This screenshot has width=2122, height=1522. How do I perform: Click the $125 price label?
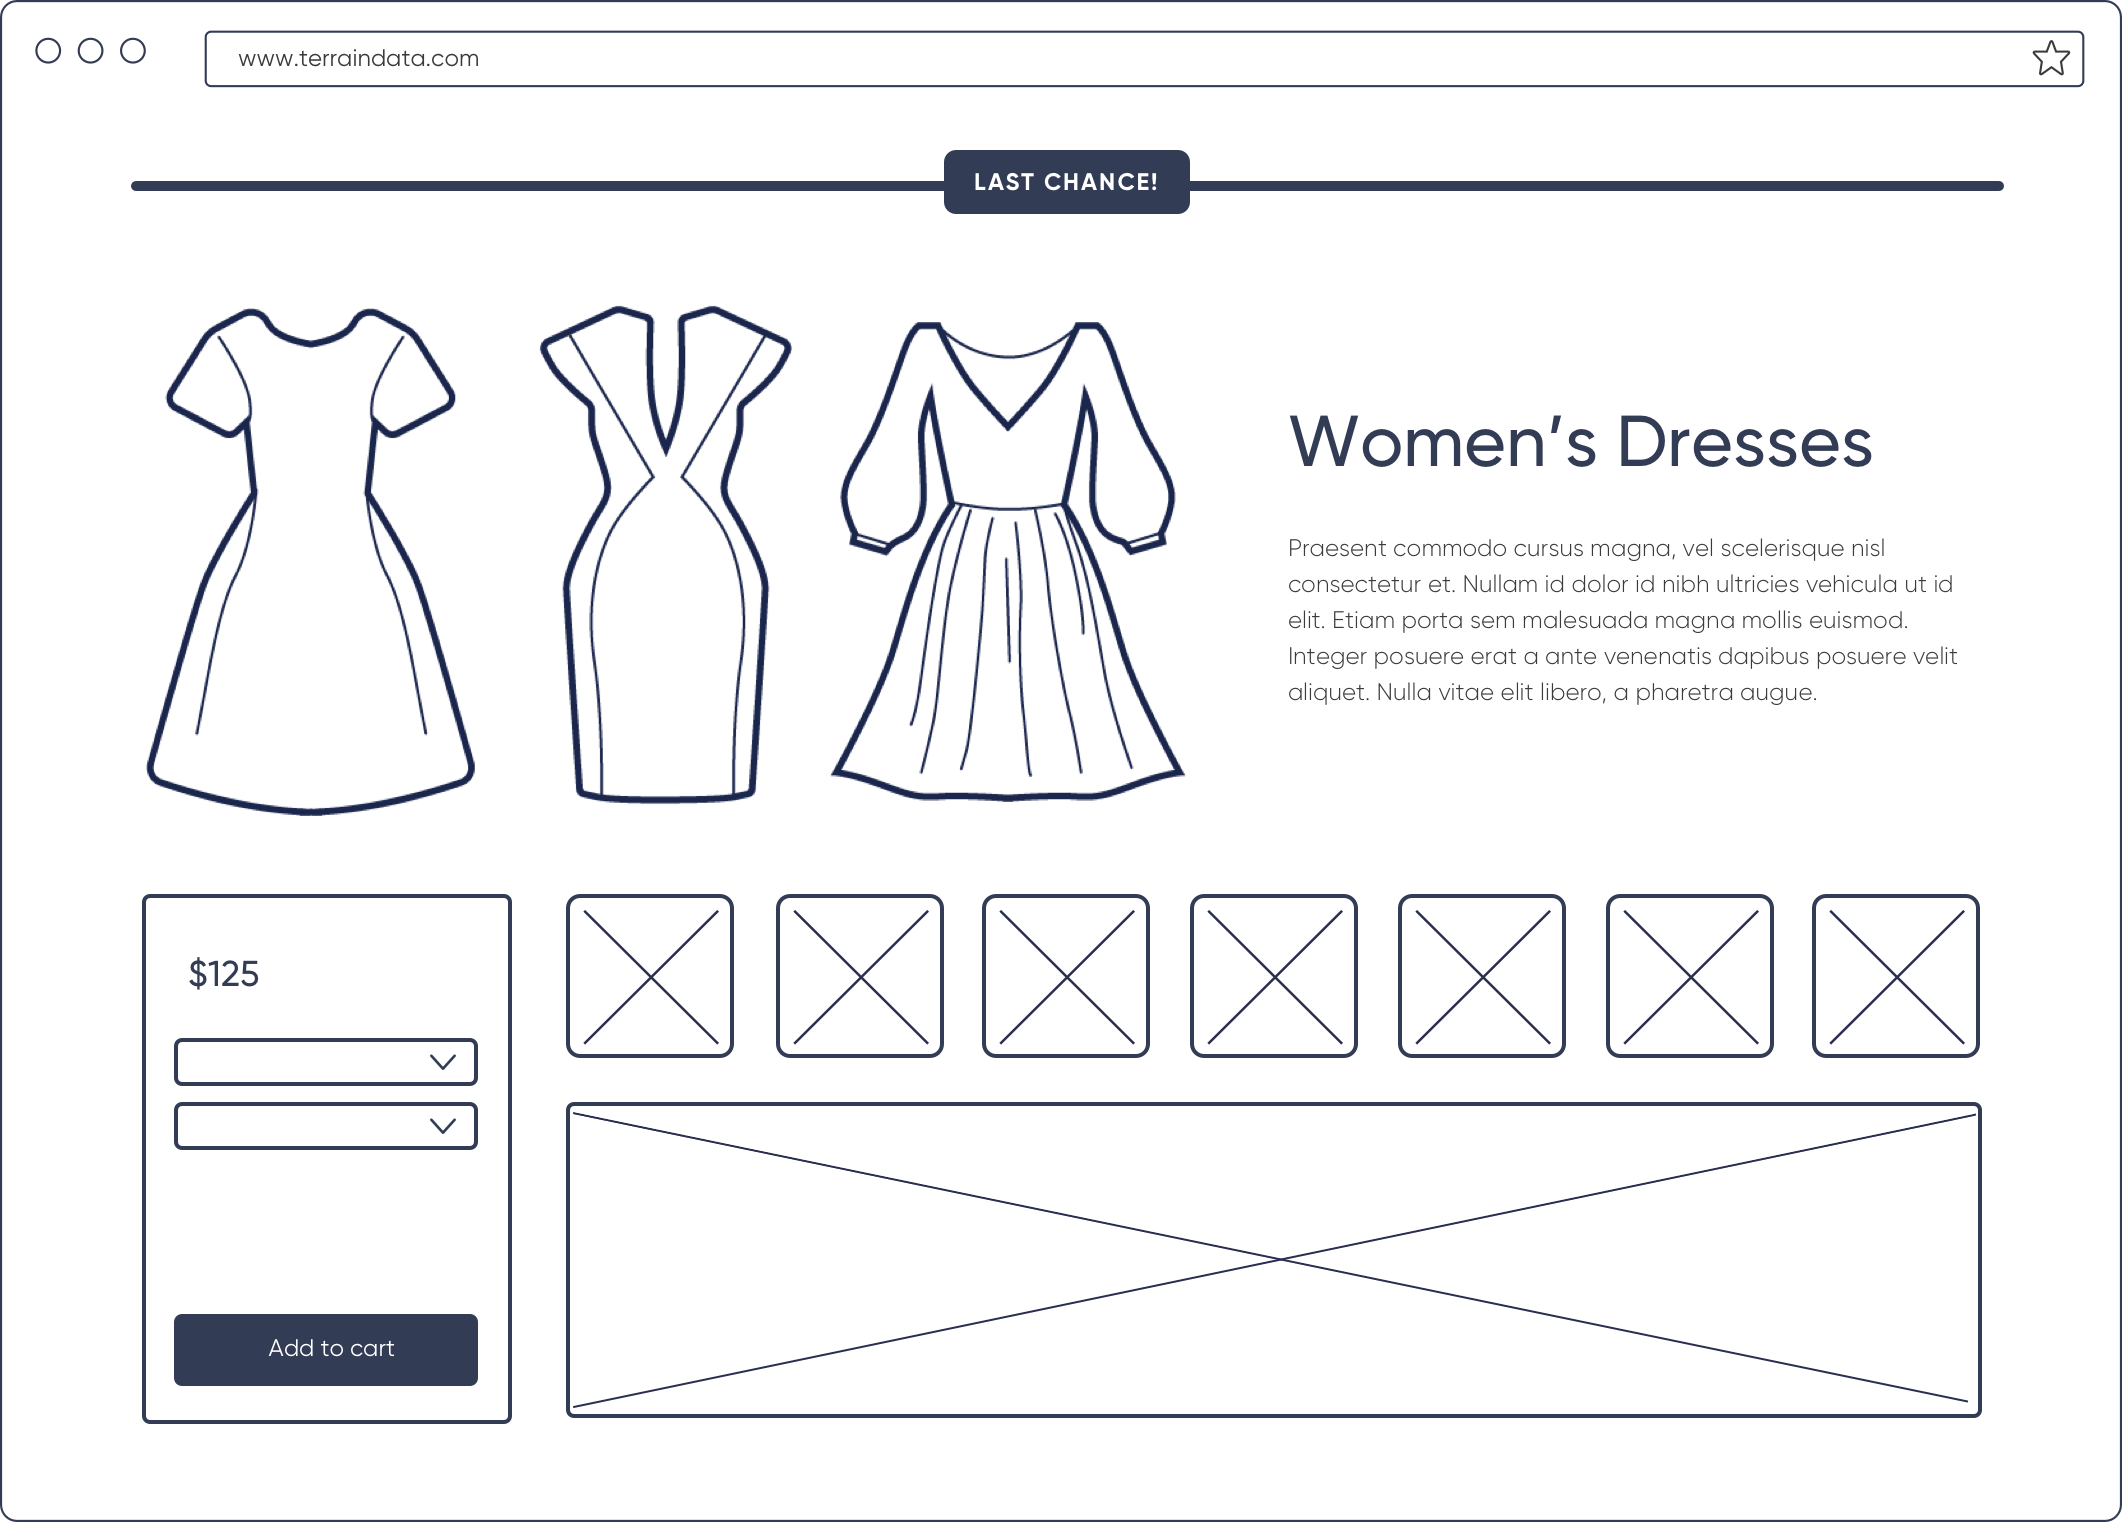[x=224, y=974]
